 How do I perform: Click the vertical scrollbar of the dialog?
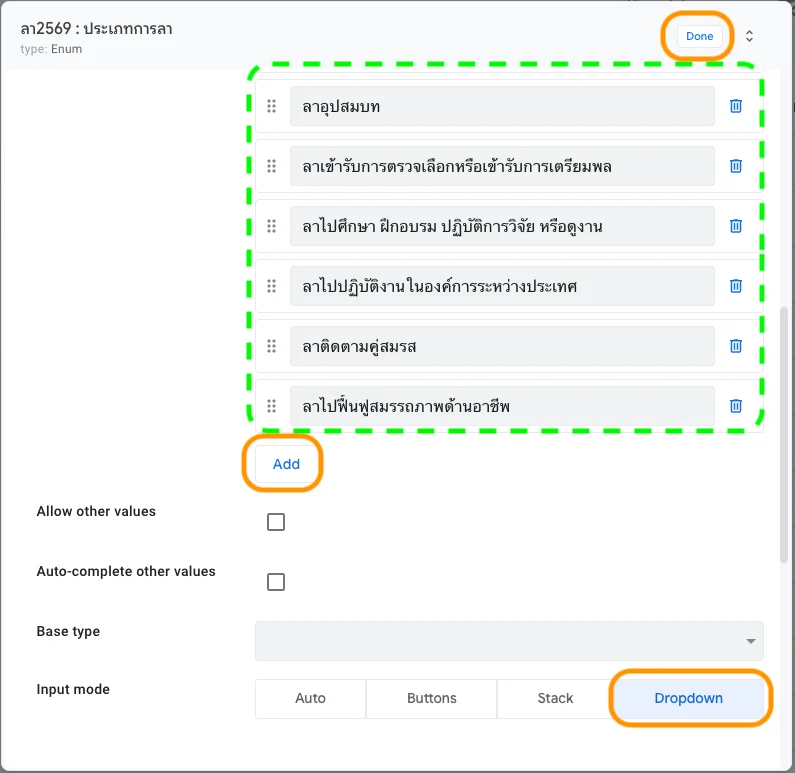(x=784, y=430)
